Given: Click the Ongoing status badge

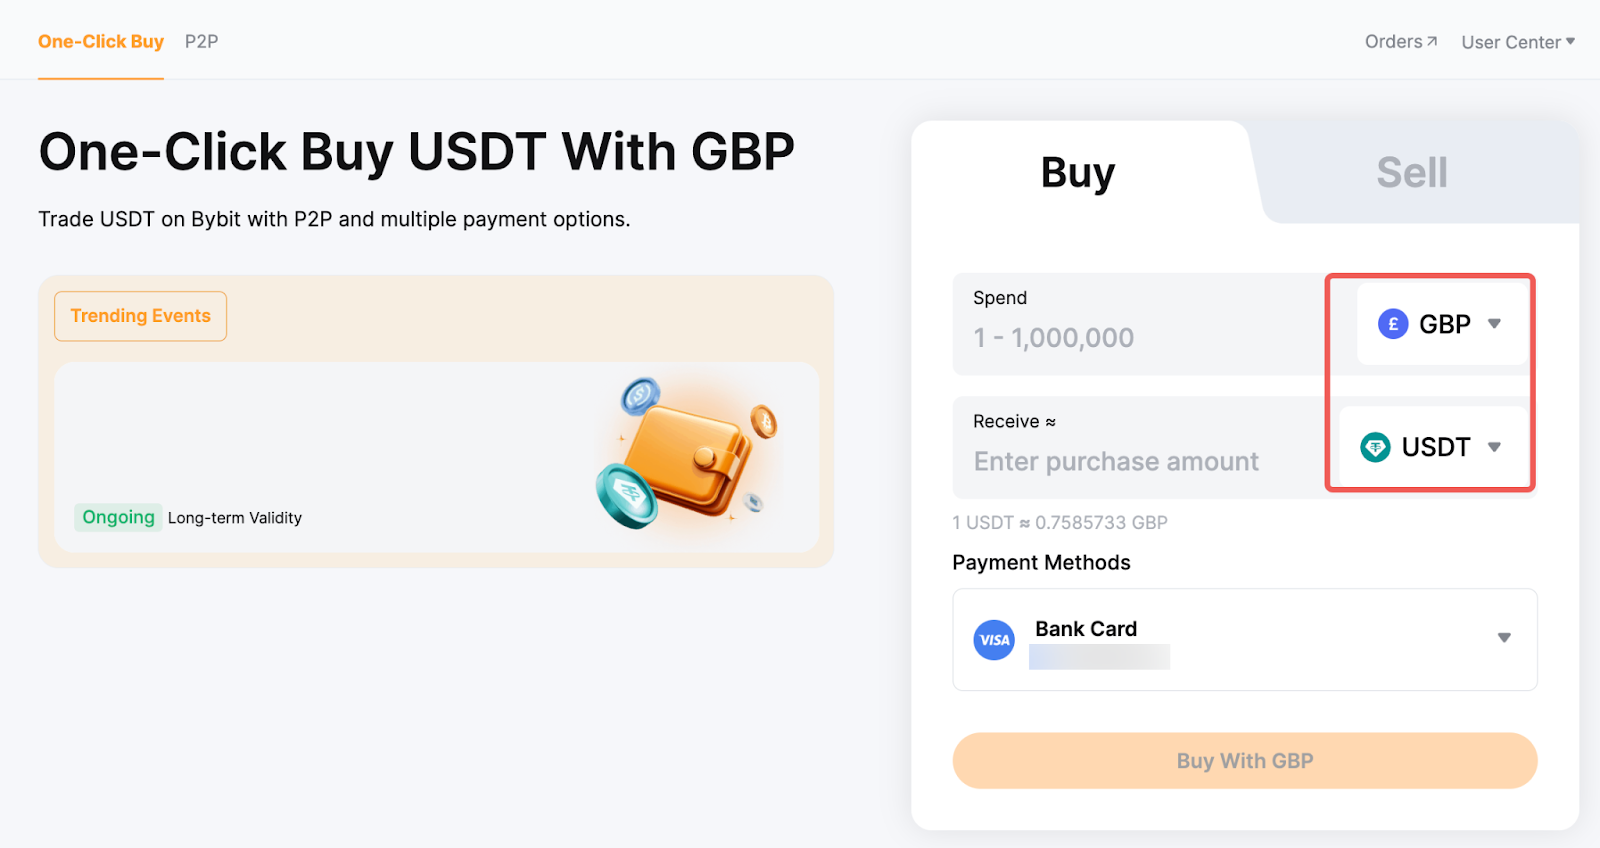Looking at the screenshot, I should pos(118,517).
